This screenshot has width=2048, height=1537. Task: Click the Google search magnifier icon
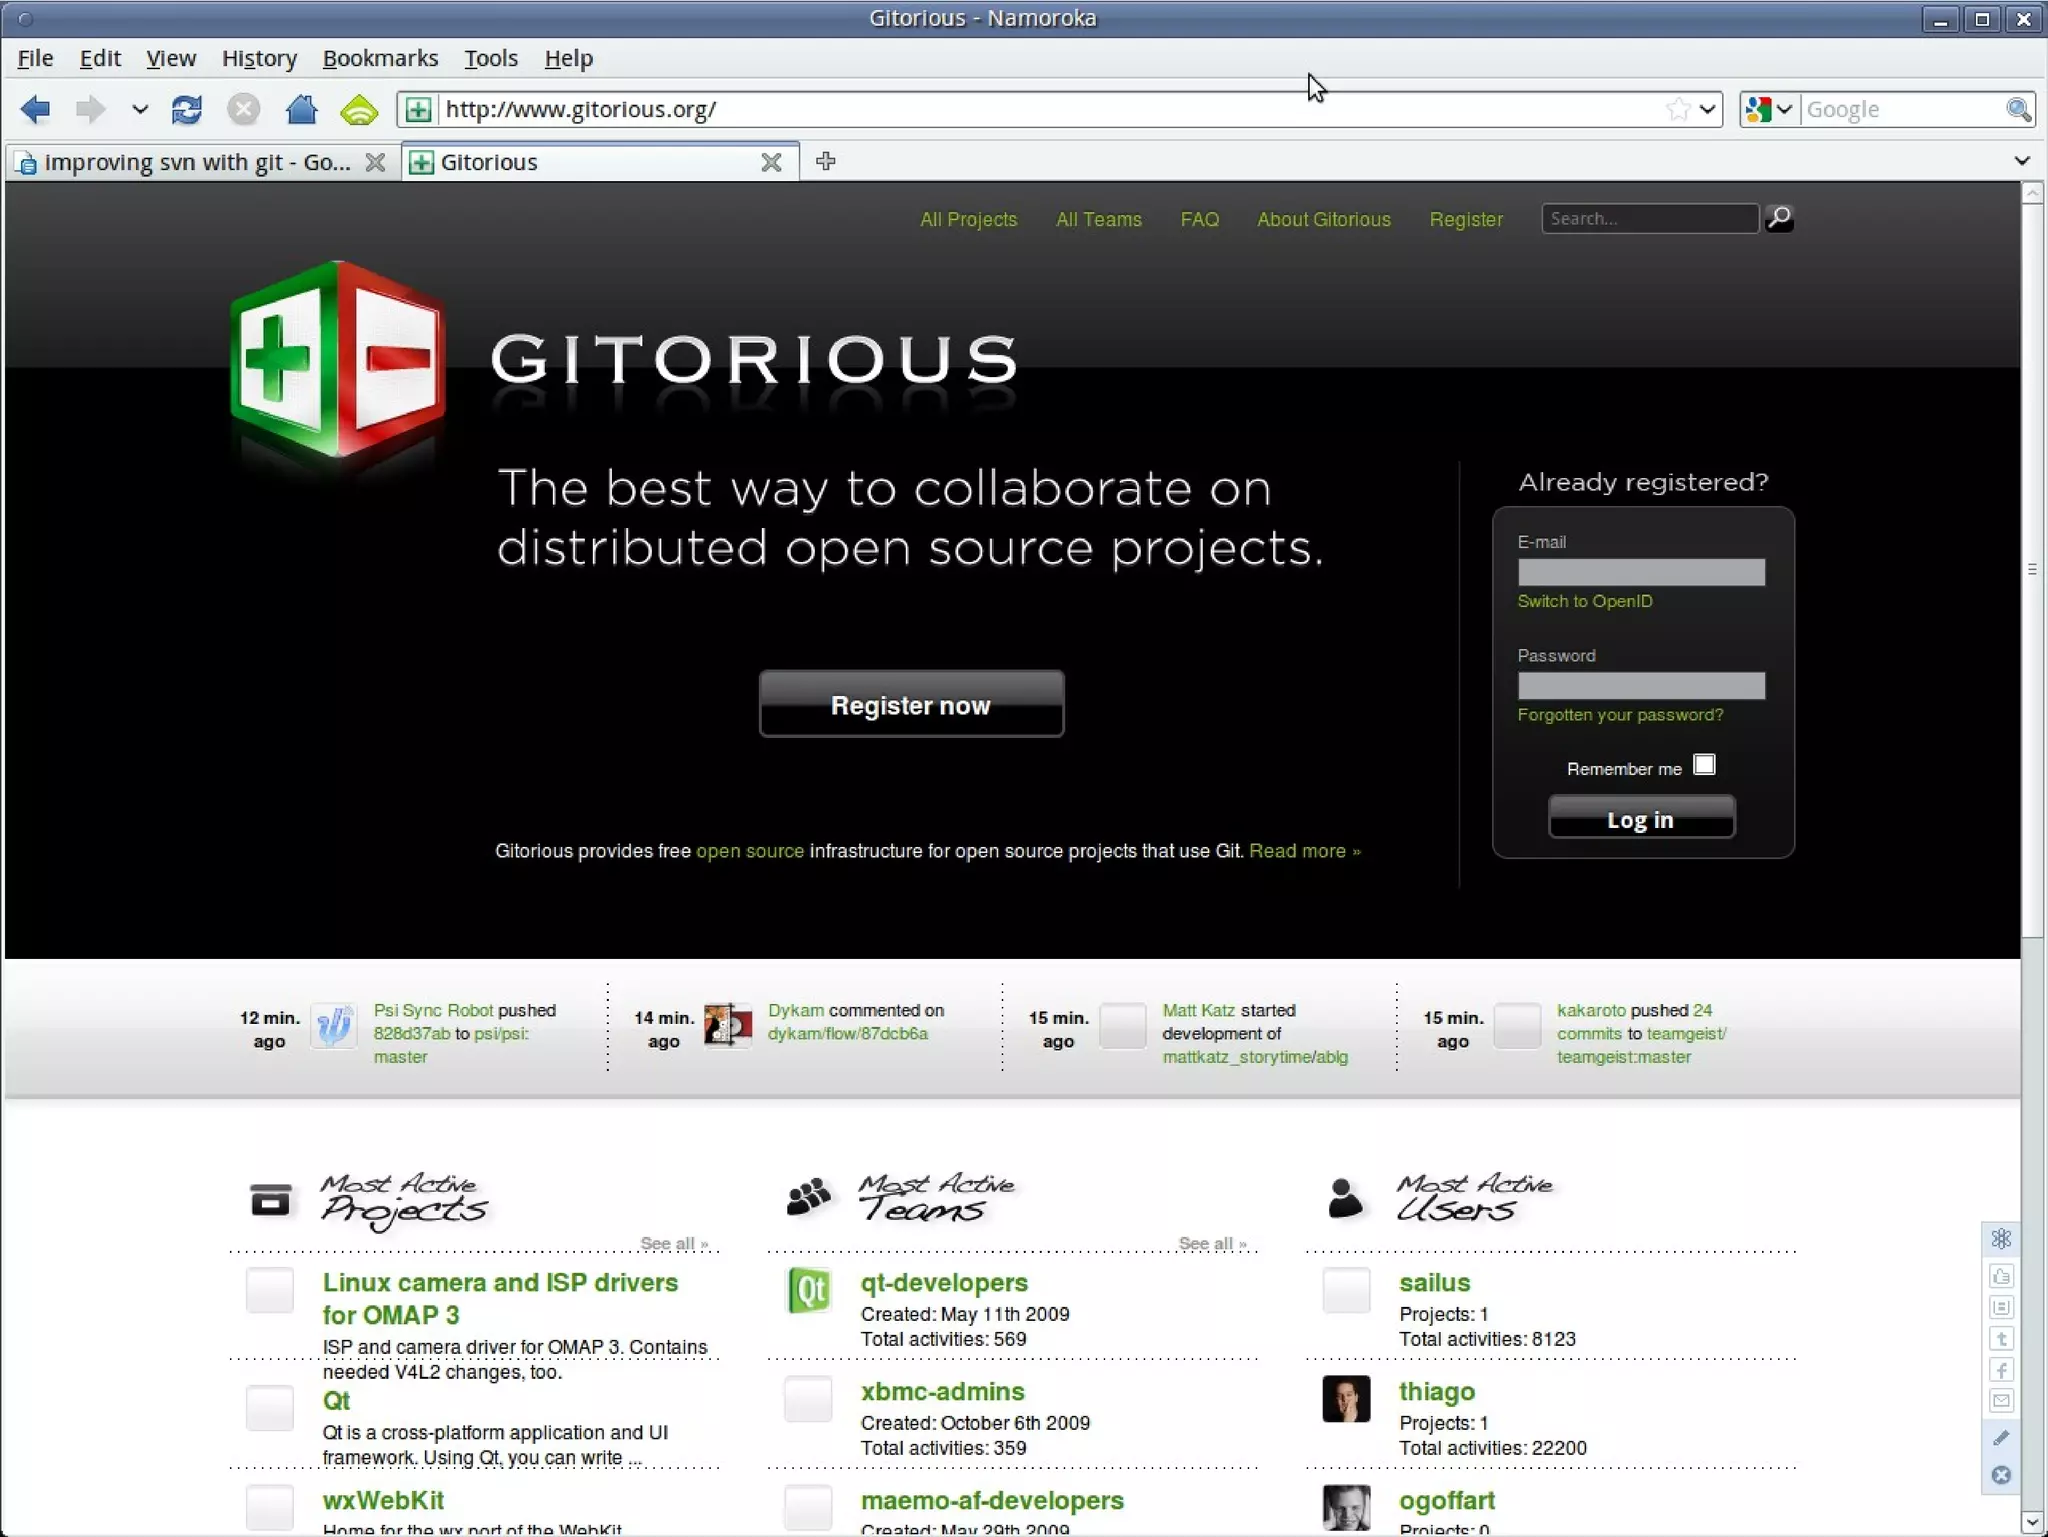[2018, 109]
